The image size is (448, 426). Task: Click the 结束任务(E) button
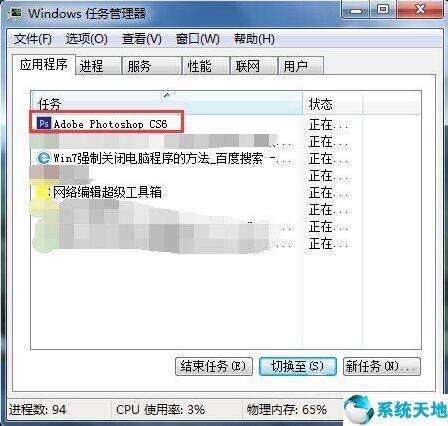tap(214, 367)
